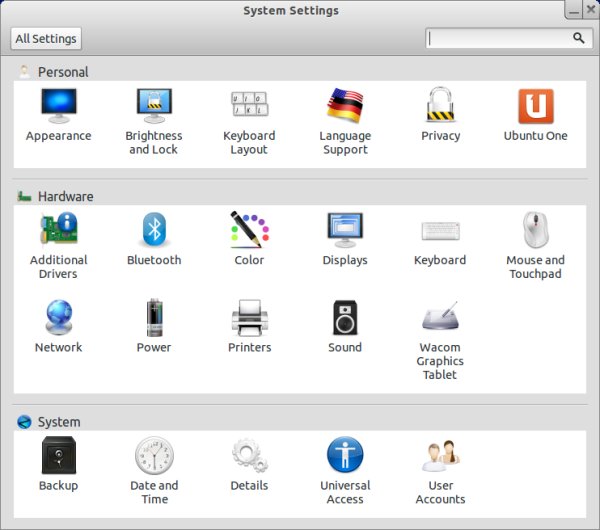
Task: Open Ubuntu One settings
Action: [535, 115]
